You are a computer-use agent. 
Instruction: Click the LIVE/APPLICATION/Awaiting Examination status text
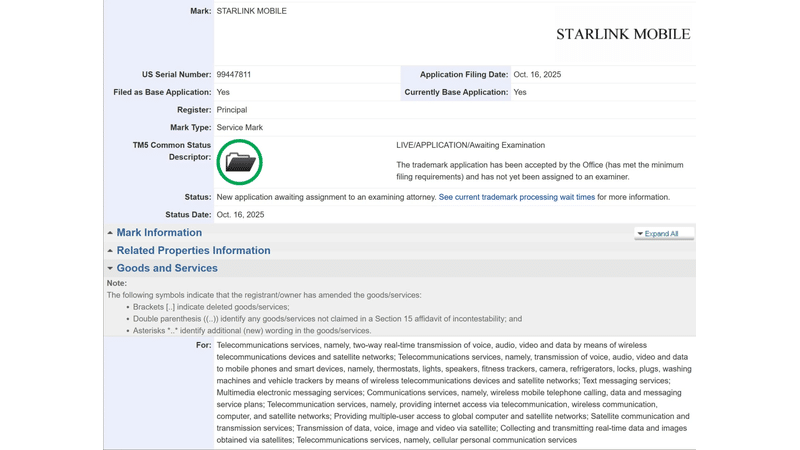tap(470, 146)
